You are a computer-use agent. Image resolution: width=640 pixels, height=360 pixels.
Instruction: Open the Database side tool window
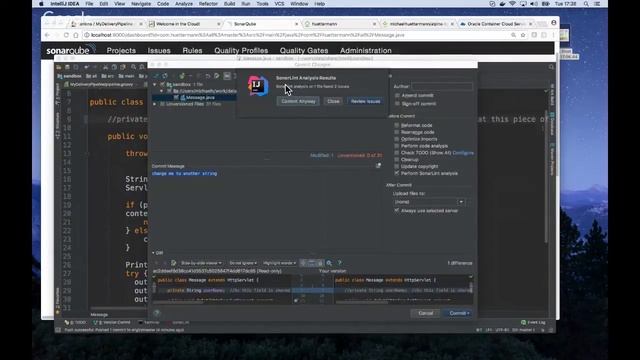pyautogui.click(x=552, y=124)
